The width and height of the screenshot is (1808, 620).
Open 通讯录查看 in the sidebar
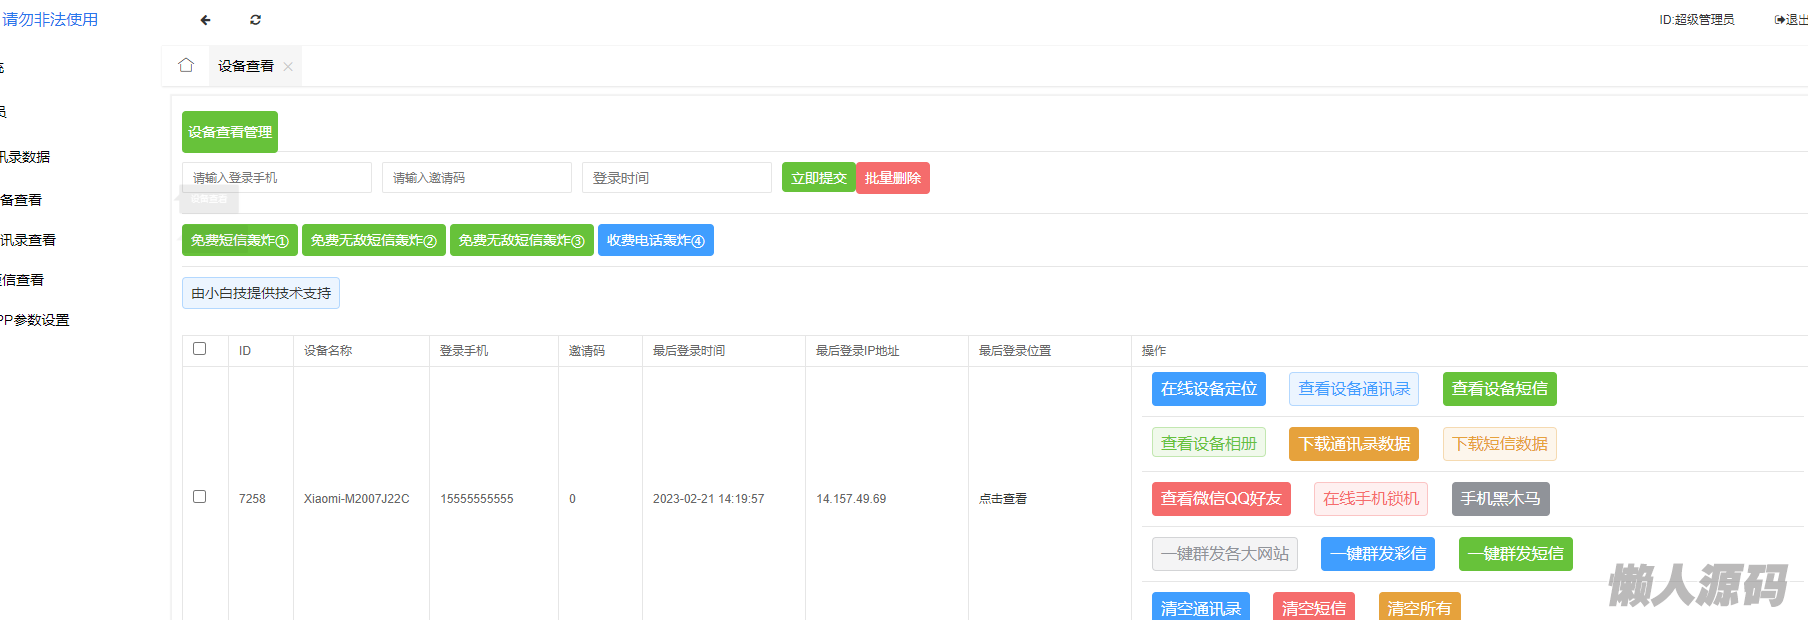[28, 240]
